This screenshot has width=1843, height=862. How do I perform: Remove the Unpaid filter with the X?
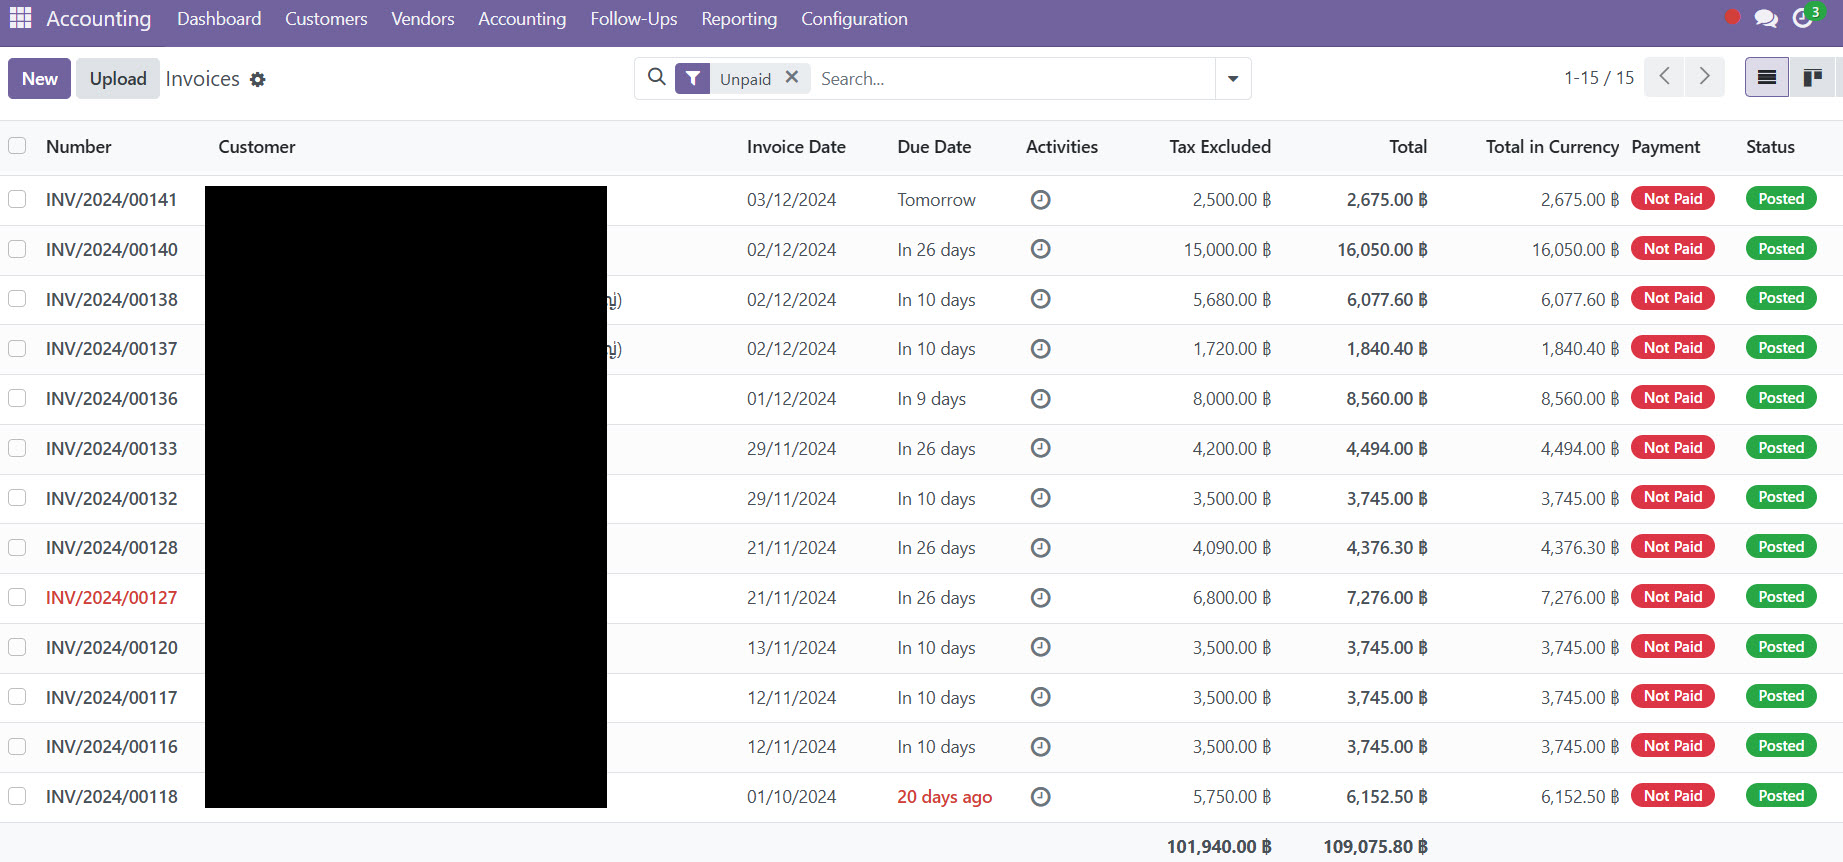click(x=792, y=77)
